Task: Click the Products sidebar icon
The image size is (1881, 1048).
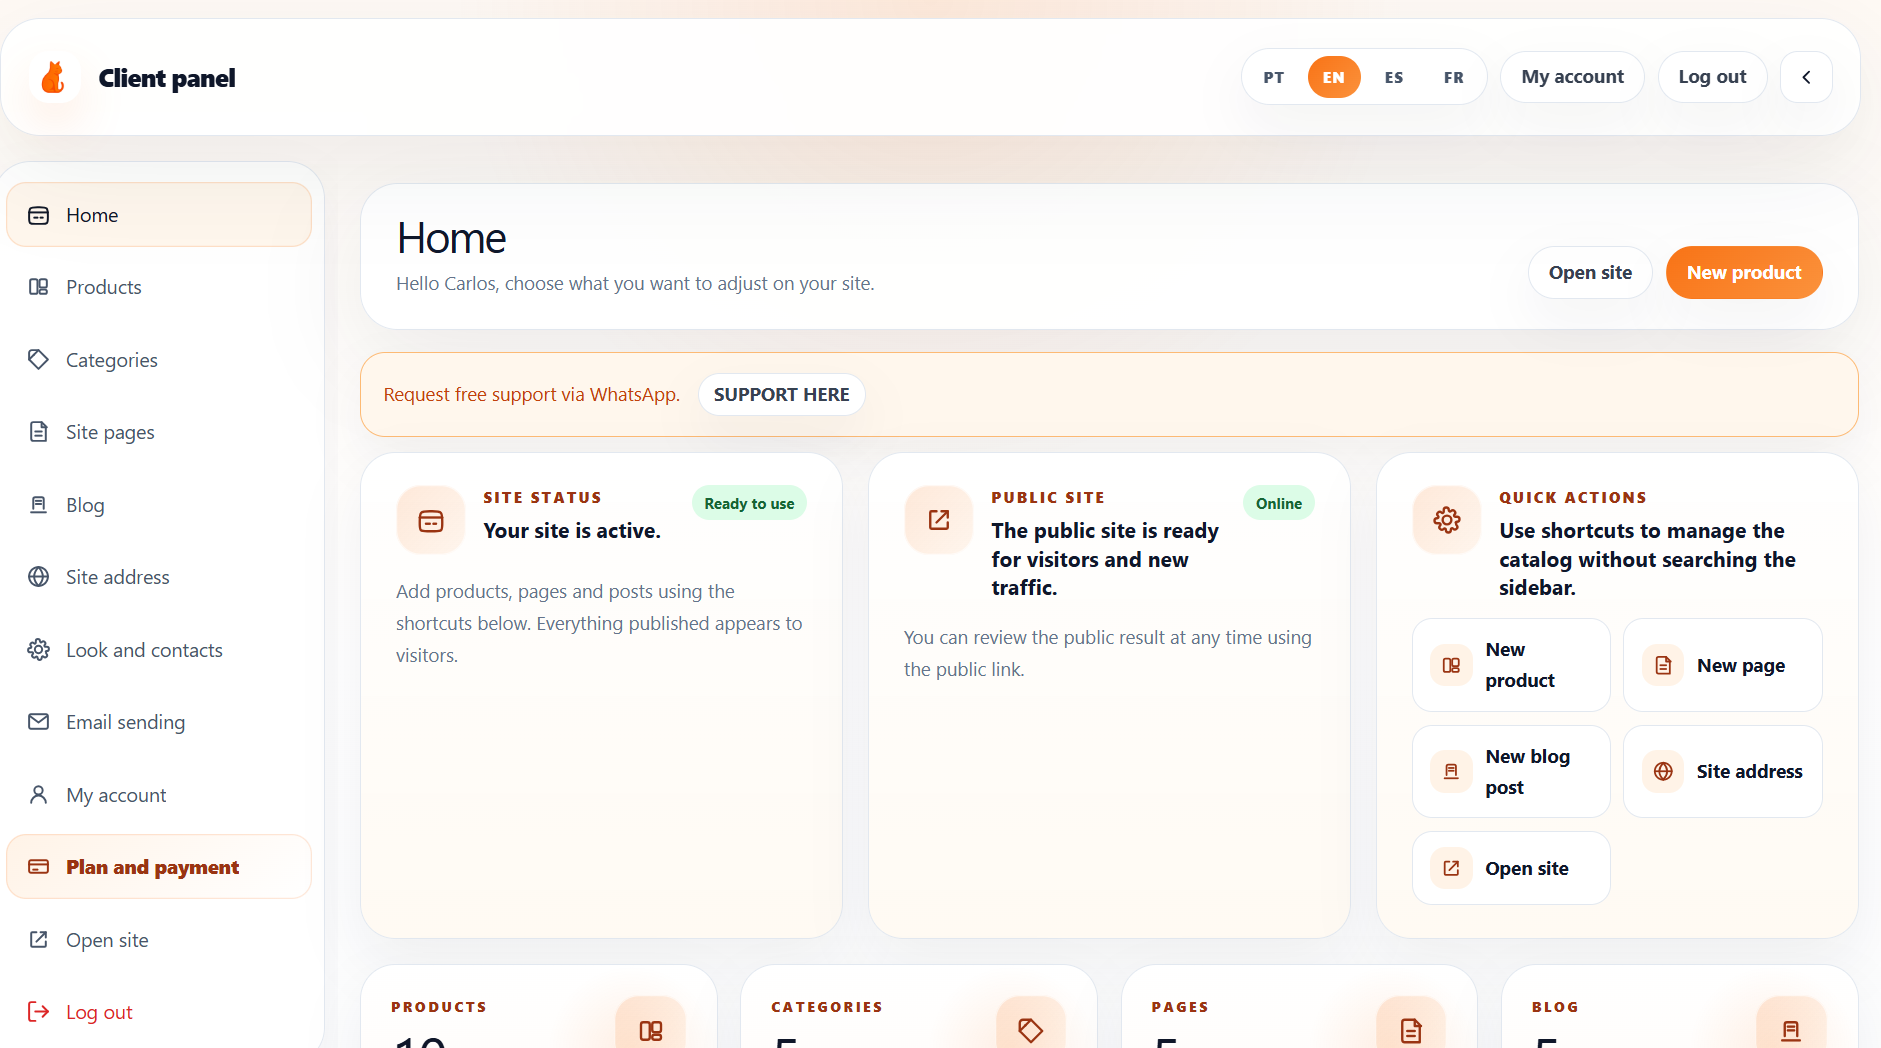Action: [38, 287]
